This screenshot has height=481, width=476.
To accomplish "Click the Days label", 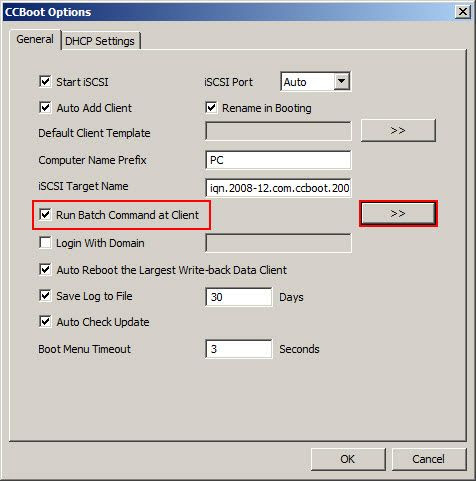I will pyautogui.click(x=291, y=297).
